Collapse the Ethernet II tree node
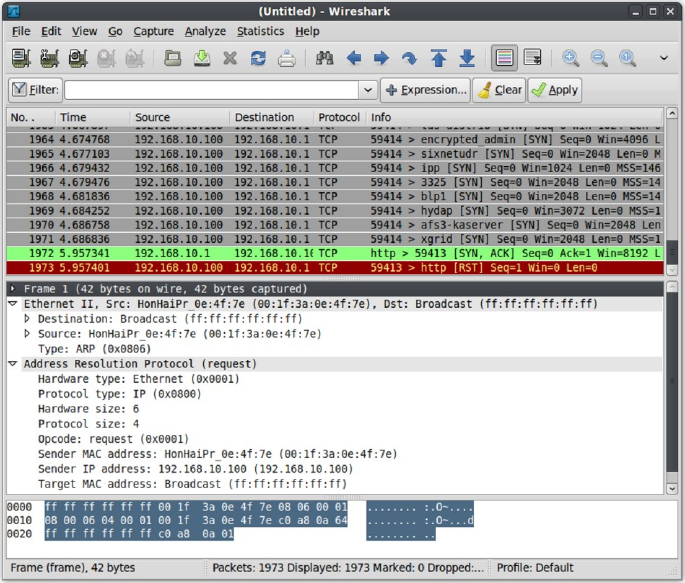 [13, 304]
